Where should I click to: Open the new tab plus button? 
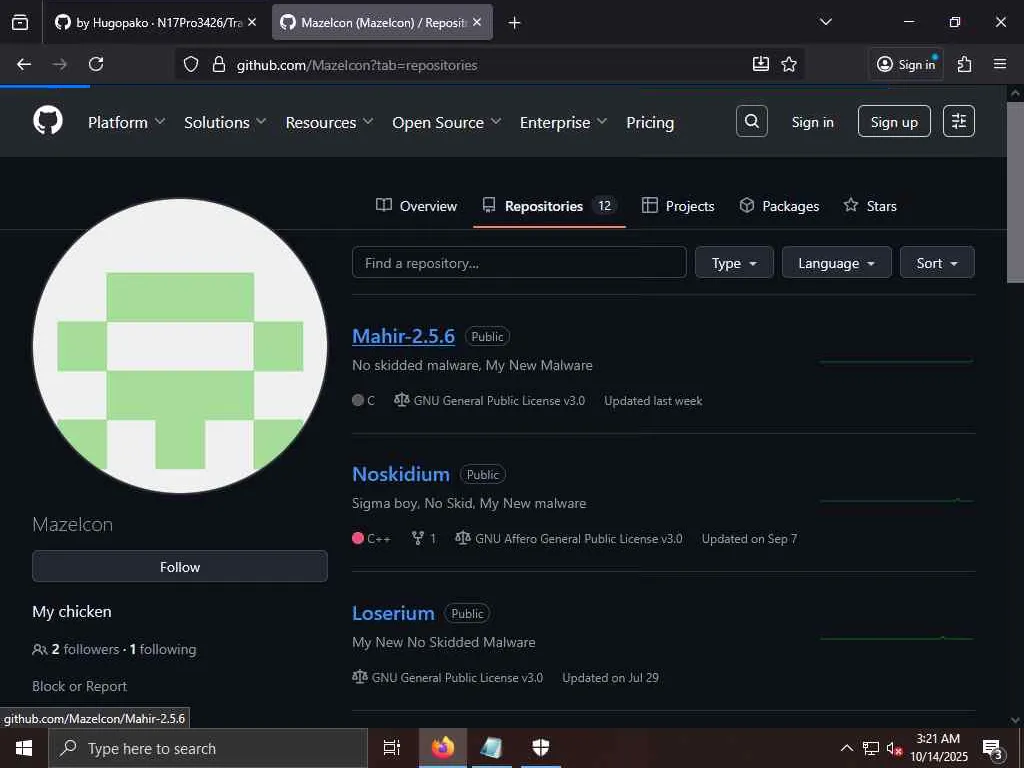(515, 23)
